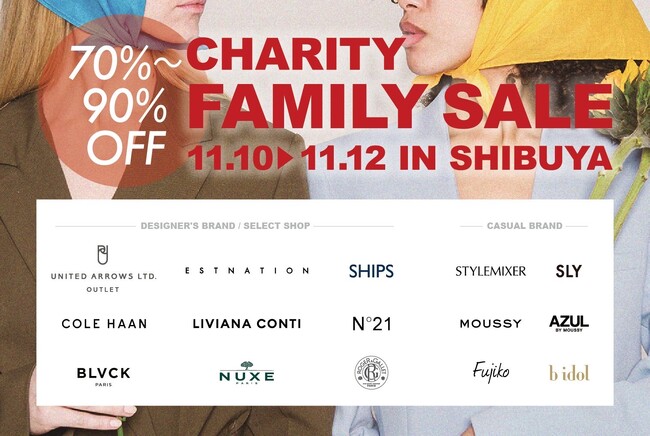Select the Estnation brand logo
Image resolution: width=650 pixels, height=436 pixels.
245,271
